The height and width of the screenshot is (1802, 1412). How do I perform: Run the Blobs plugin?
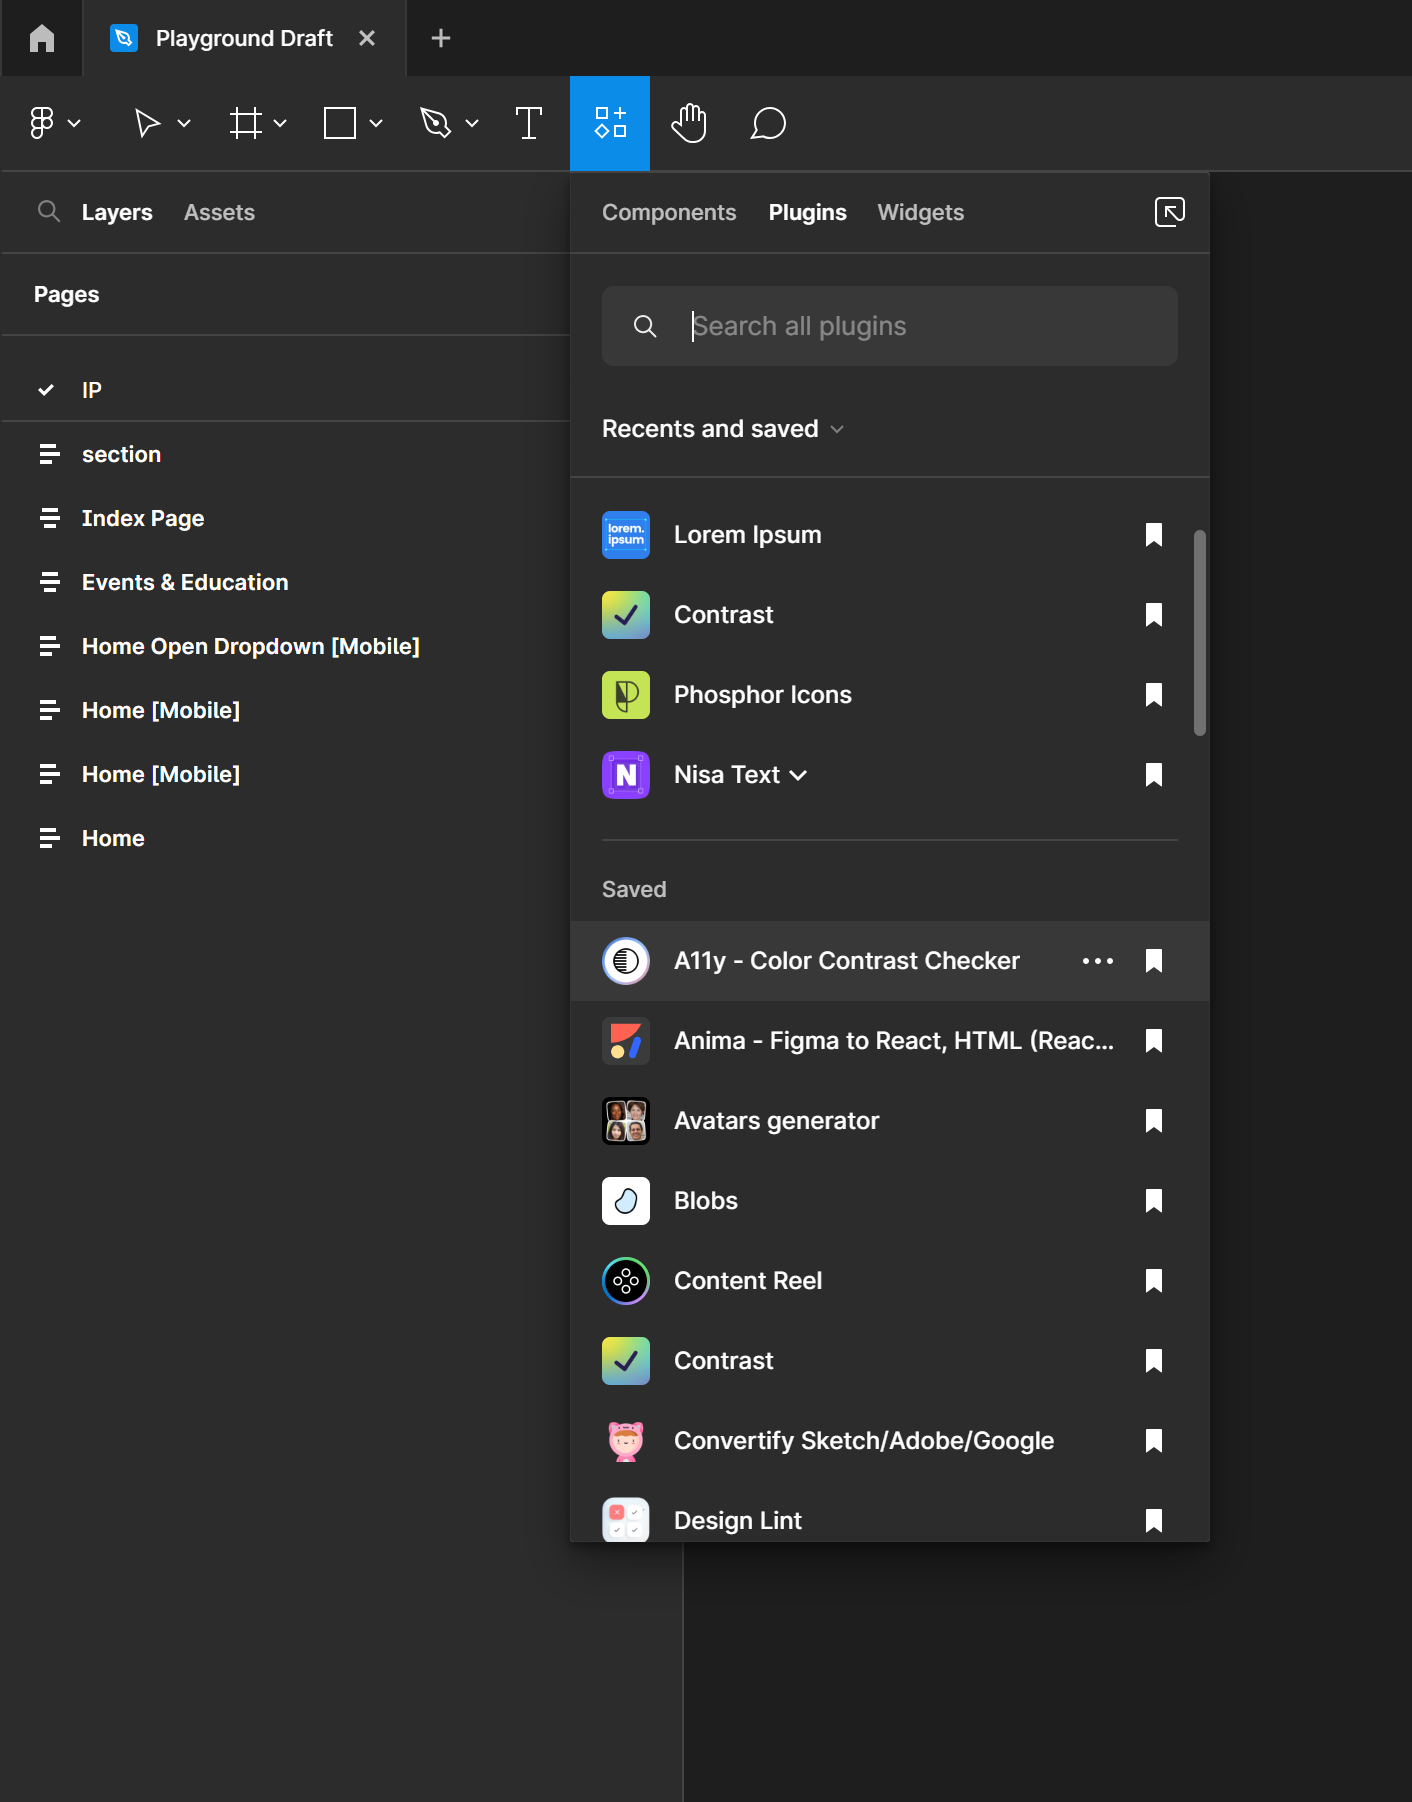click(x=890, y=1201)
